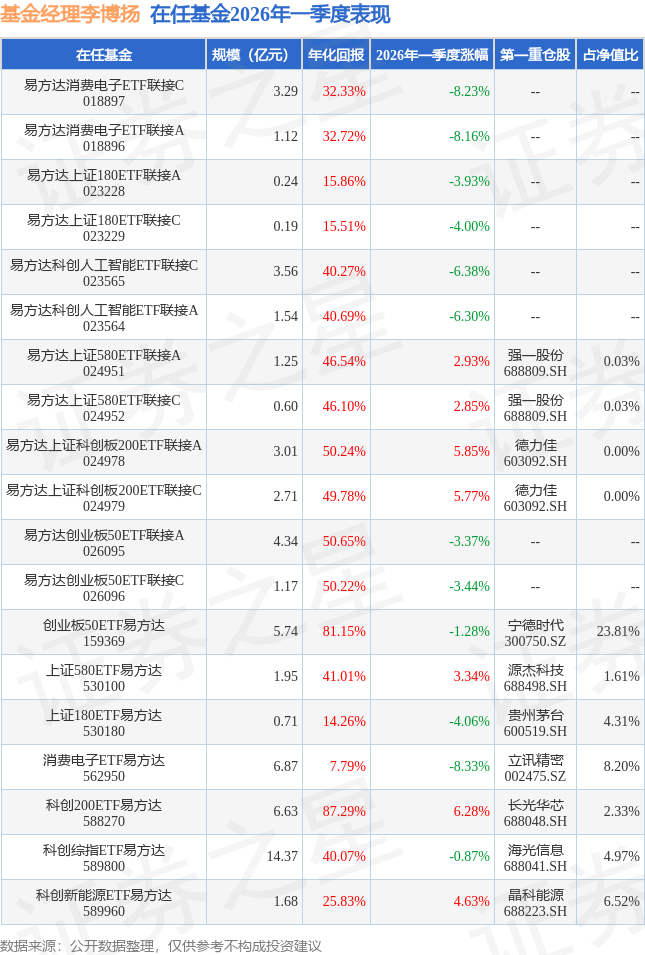The width and height of the screenshot is (645, 955).
Task: Open fund 创业板50ETF易方达 159369
Action: (x=104, y=632)
